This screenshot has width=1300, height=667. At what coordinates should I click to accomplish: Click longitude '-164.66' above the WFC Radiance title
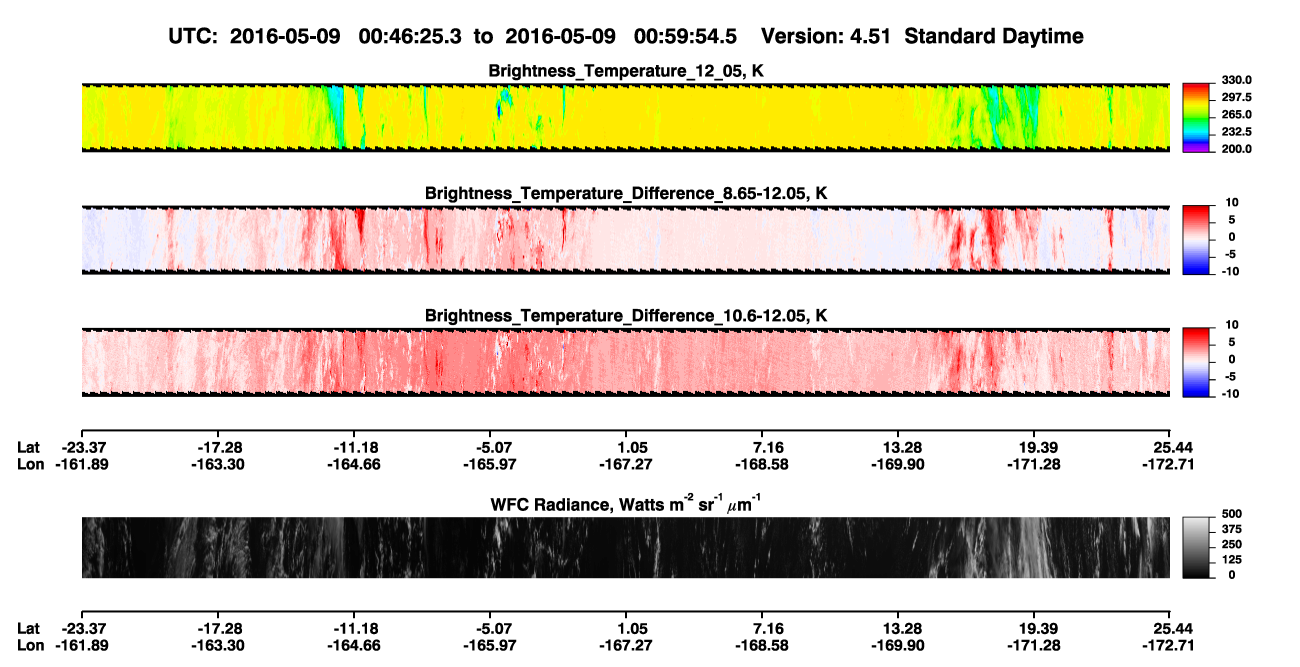click(356, 464)
